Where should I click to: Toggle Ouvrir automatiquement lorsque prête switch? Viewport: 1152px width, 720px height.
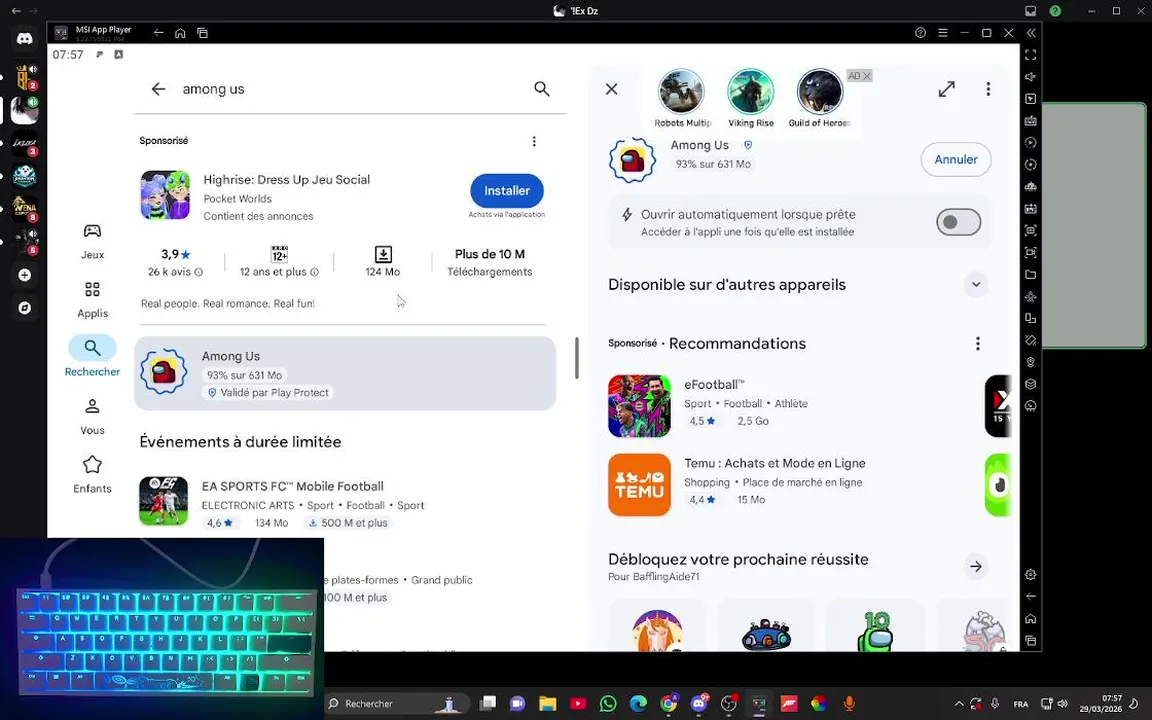[x=958, y=222]
